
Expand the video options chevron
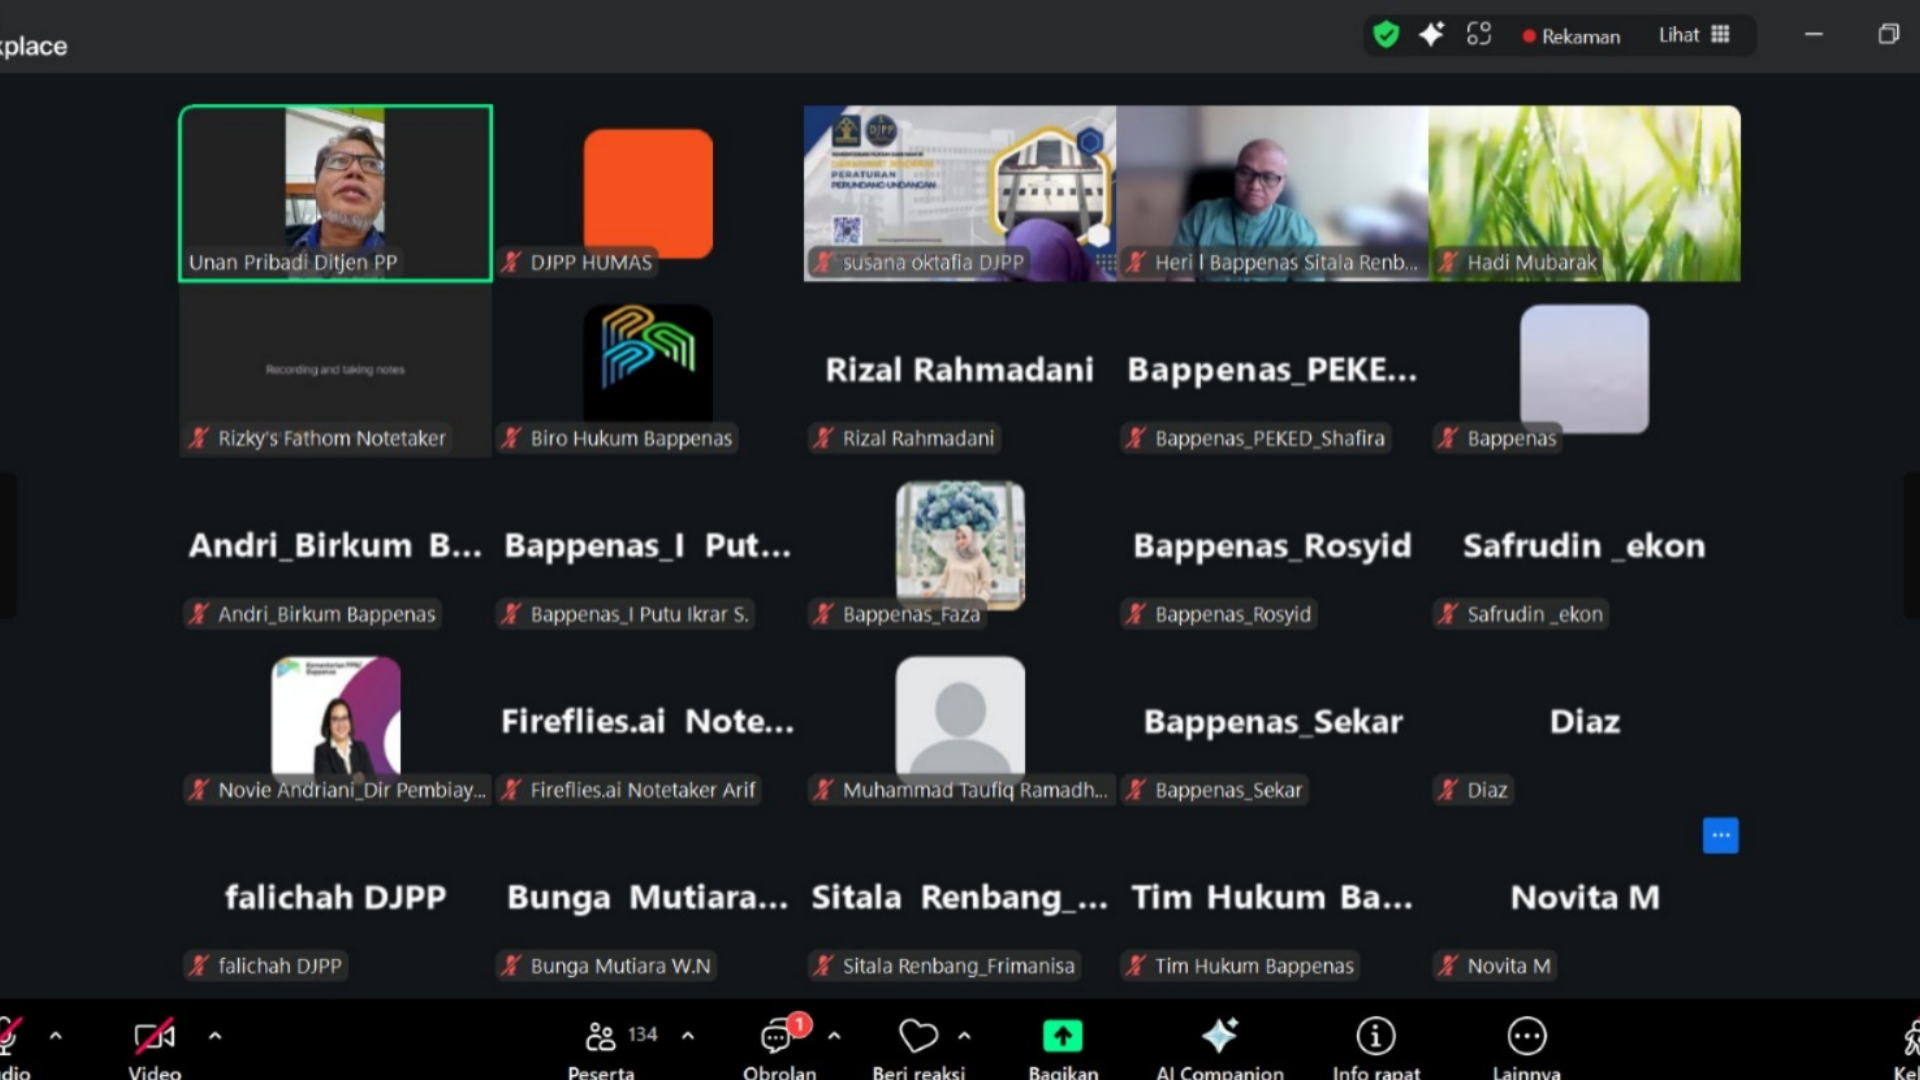(x=215, y=1036)
